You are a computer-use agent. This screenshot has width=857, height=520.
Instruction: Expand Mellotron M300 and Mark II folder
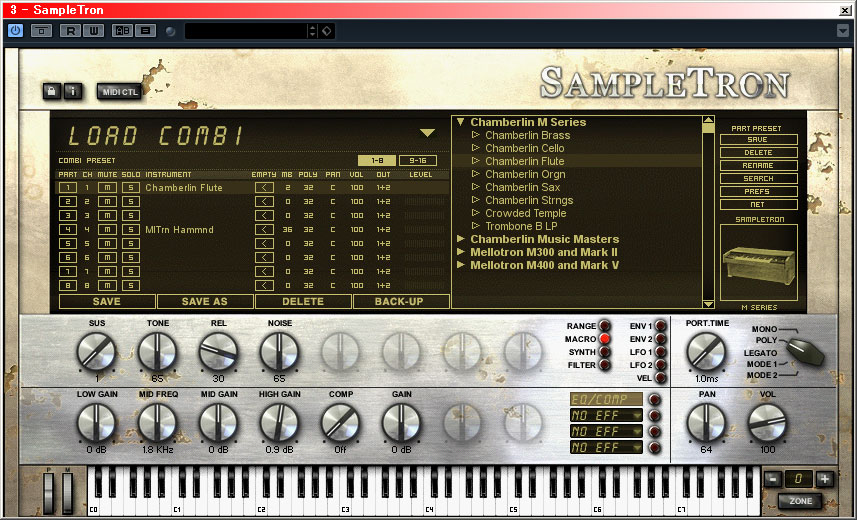[x=461, y=252]
